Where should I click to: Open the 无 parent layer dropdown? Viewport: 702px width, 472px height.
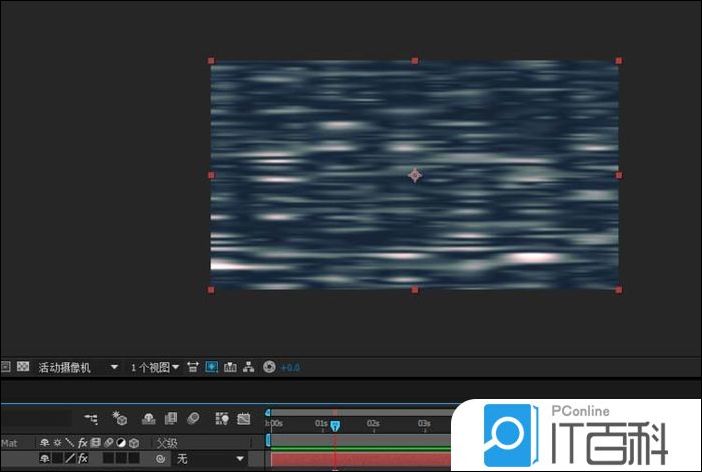[x=210, y=459]
